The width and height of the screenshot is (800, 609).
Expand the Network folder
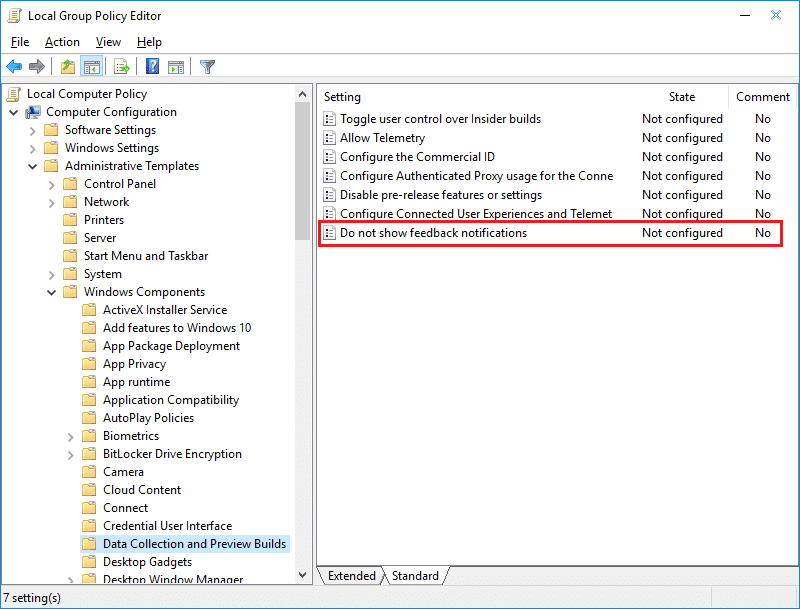pos(52,202)
